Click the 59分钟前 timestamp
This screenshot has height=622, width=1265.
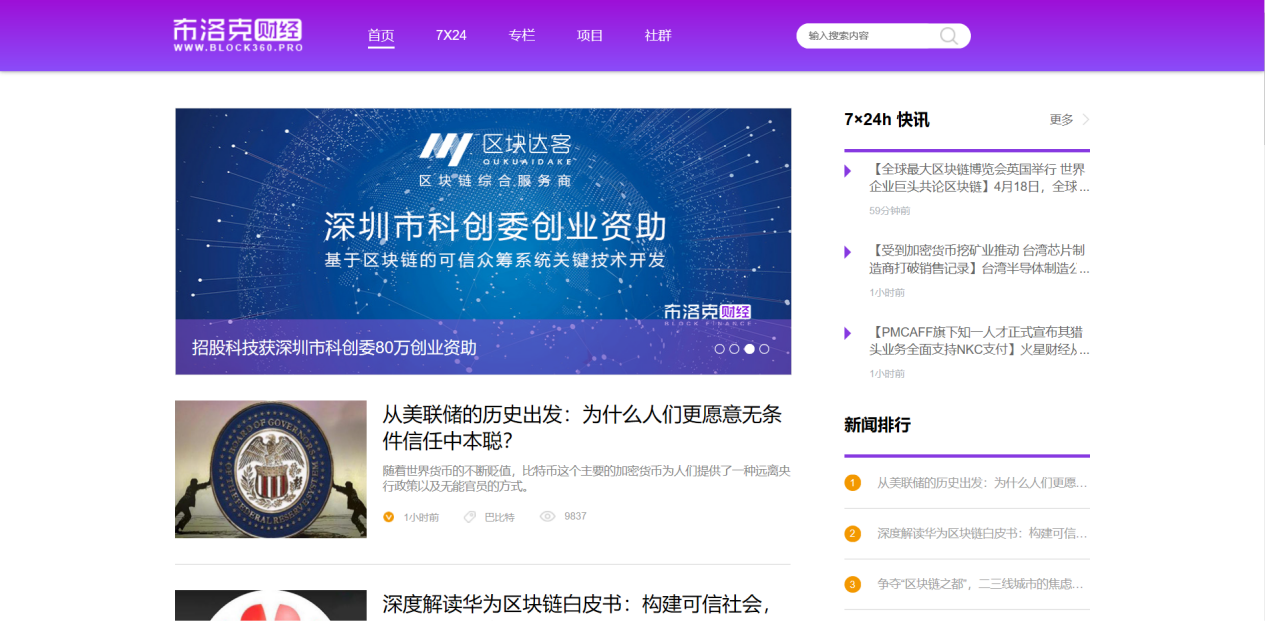pos(890,211)
